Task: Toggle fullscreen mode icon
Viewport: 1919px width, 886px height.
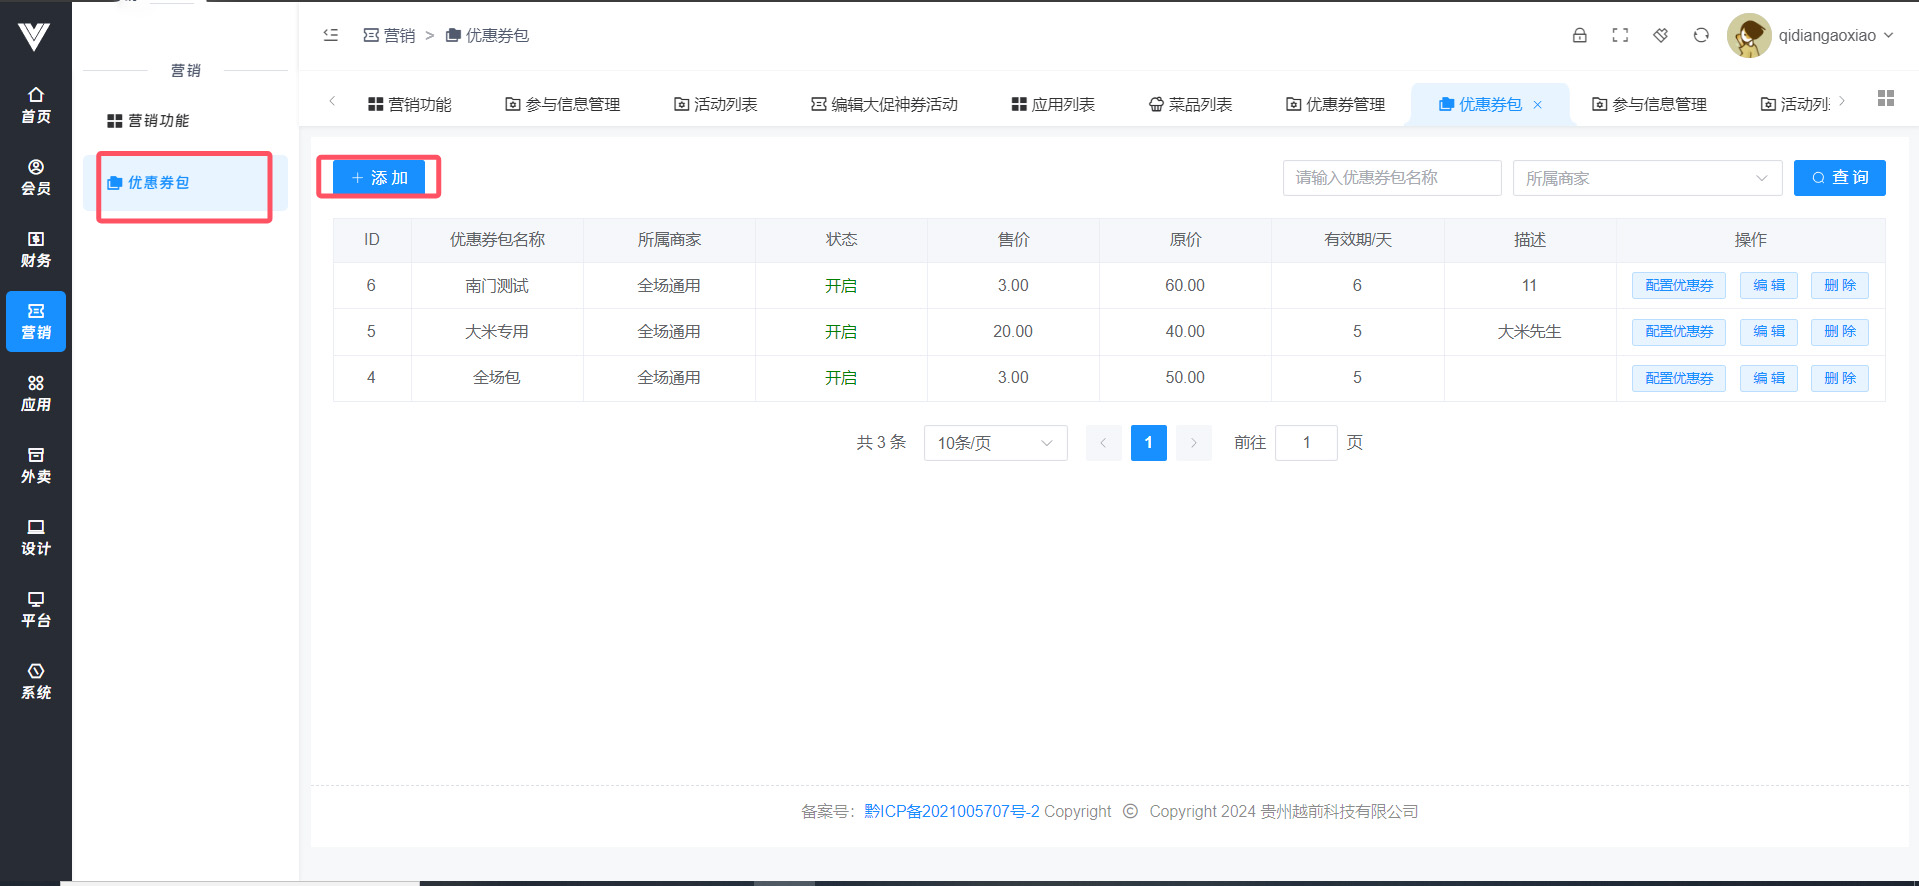Action: pos(1620,35)
